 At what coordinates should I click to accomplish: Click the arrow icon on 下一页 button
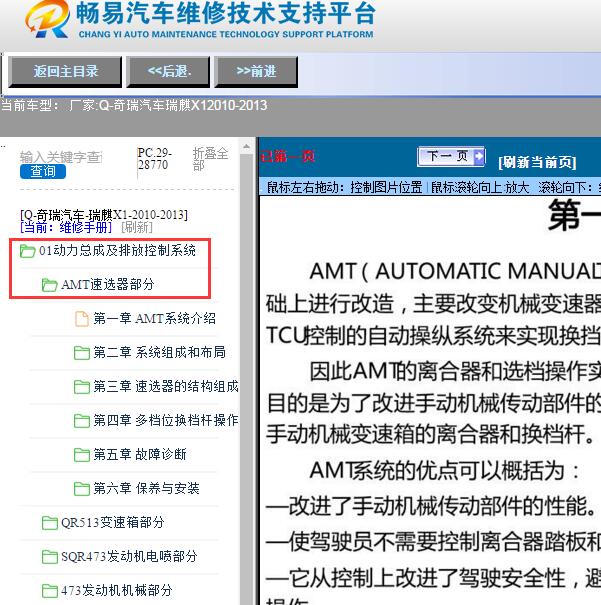point(478,156)
